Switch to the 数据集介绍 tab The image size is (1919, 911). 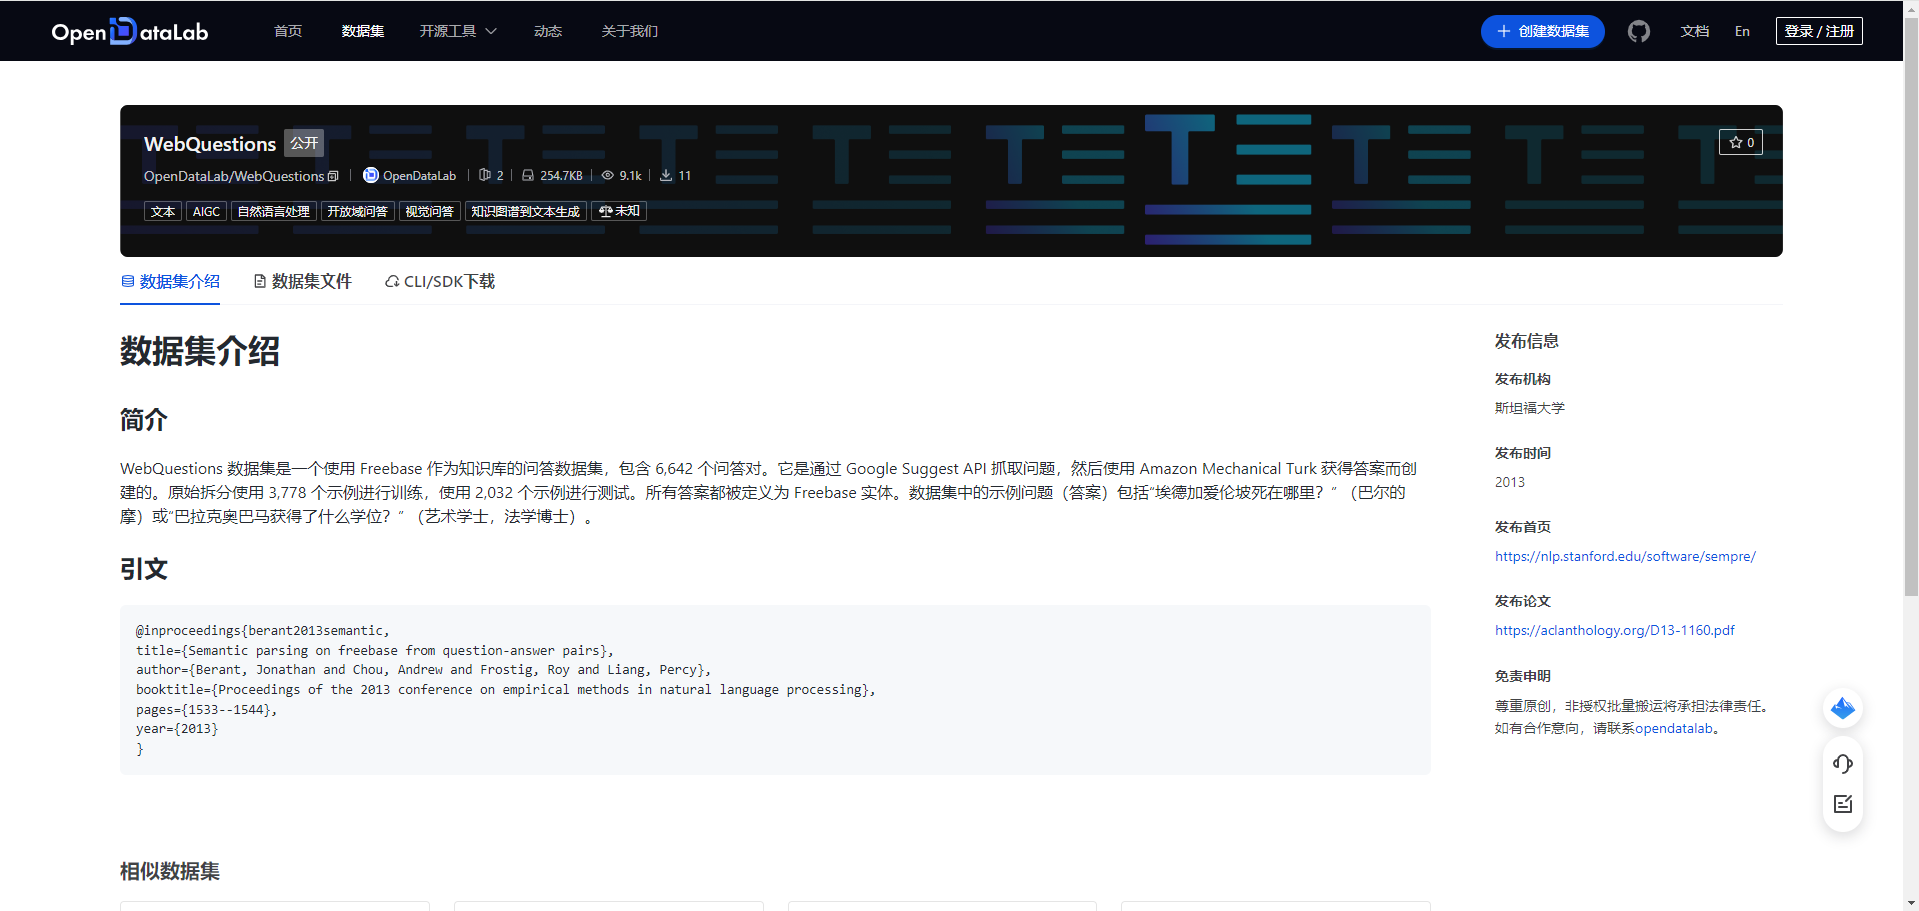point(170,282)
